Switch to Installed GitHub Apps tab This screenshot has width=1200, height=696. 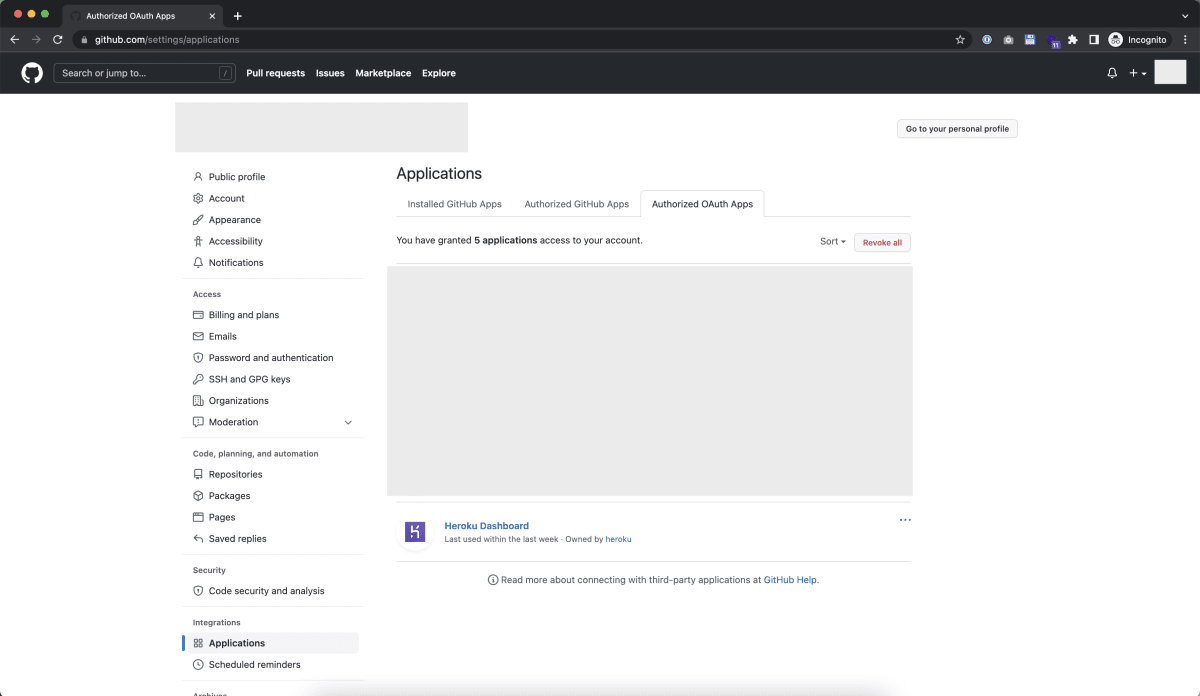(x=455, y=204)
